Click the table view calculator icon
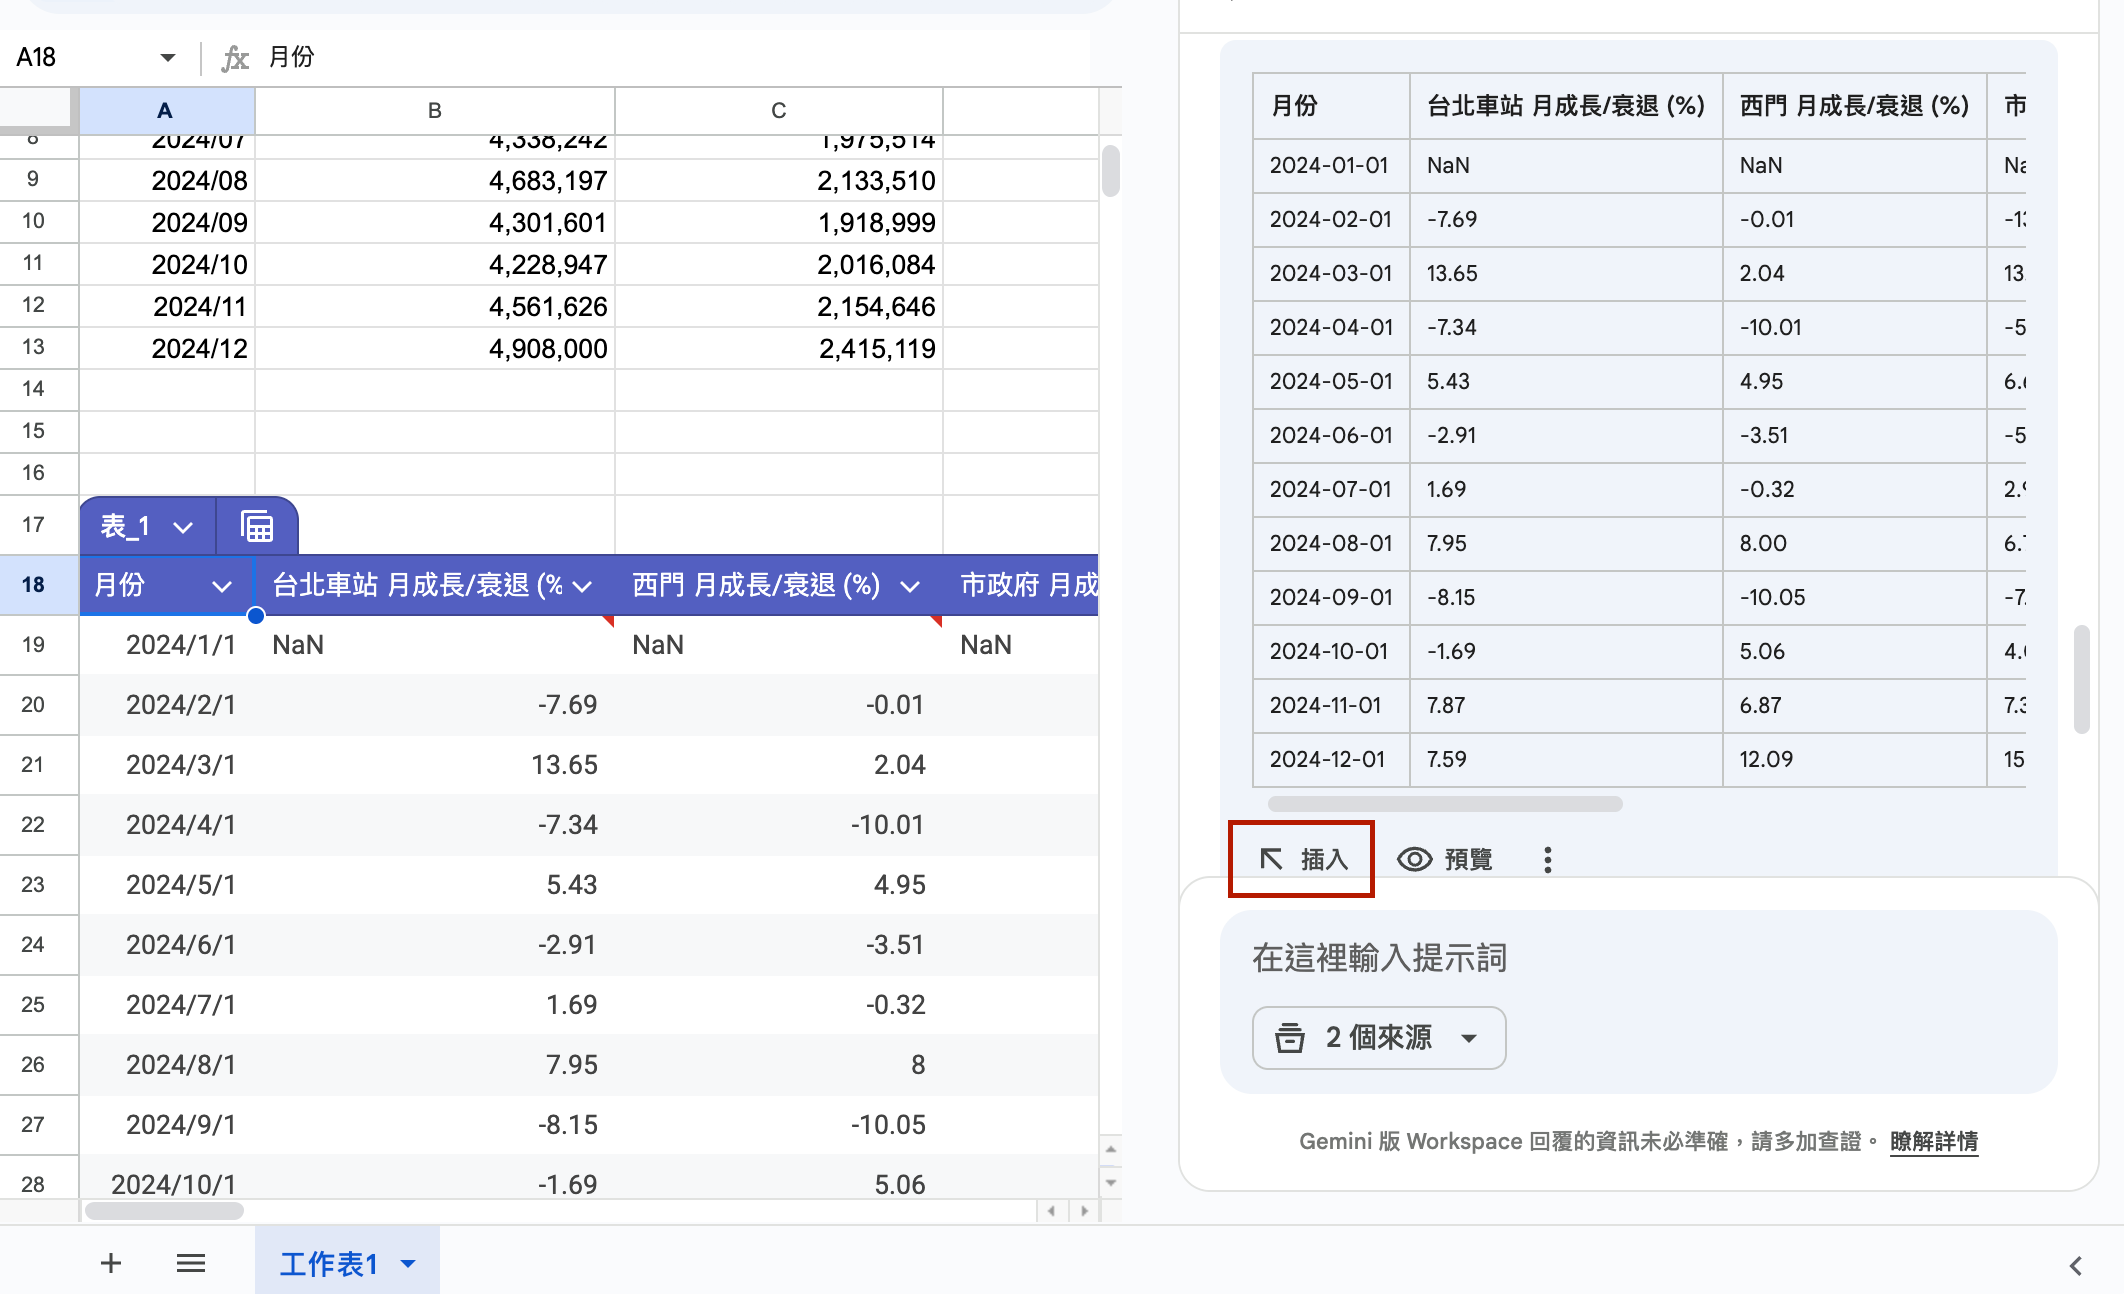The width and height of the screenshot is (2124, 1294). click(257, 526)
